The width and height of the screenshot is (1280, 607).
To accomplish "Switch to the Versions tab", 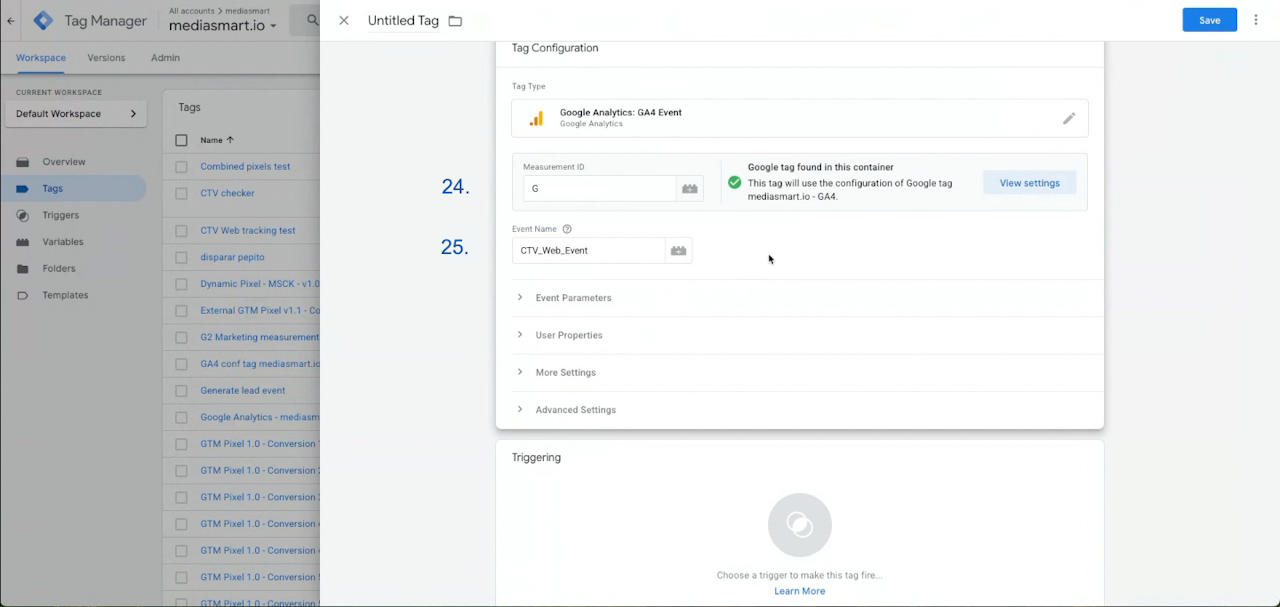I will click(106, 58).
